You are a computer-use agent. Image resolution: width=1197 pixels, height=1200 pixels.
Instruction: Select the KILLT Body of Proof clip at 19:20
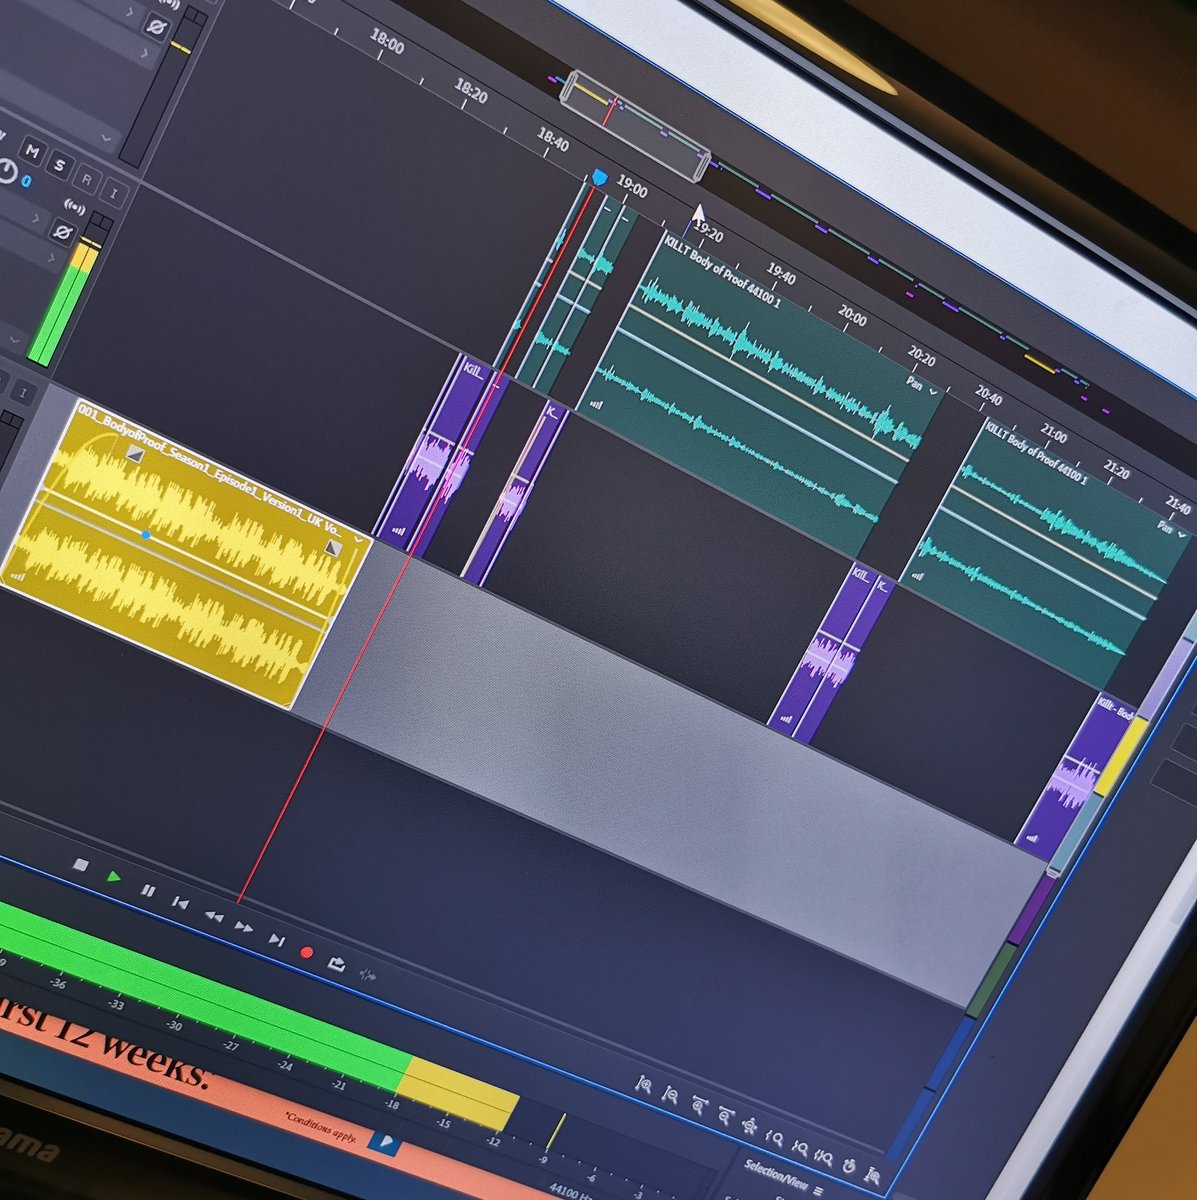coord(760,395)
